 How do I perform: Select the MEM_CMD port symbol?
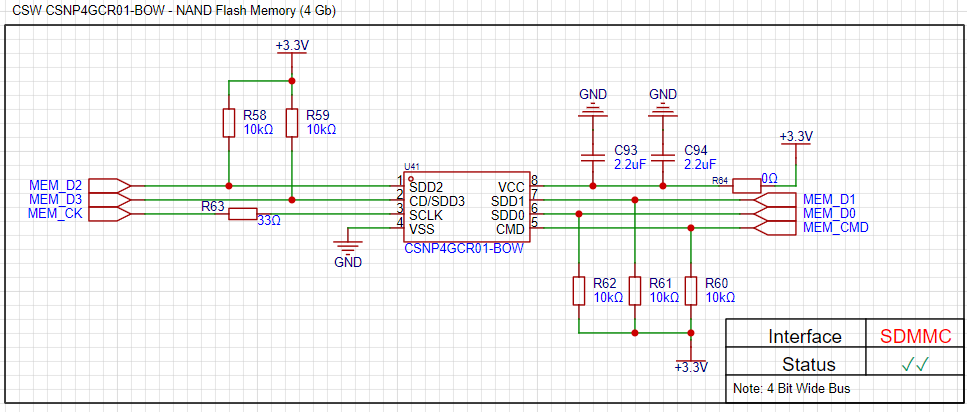click(x=775, y=228)
